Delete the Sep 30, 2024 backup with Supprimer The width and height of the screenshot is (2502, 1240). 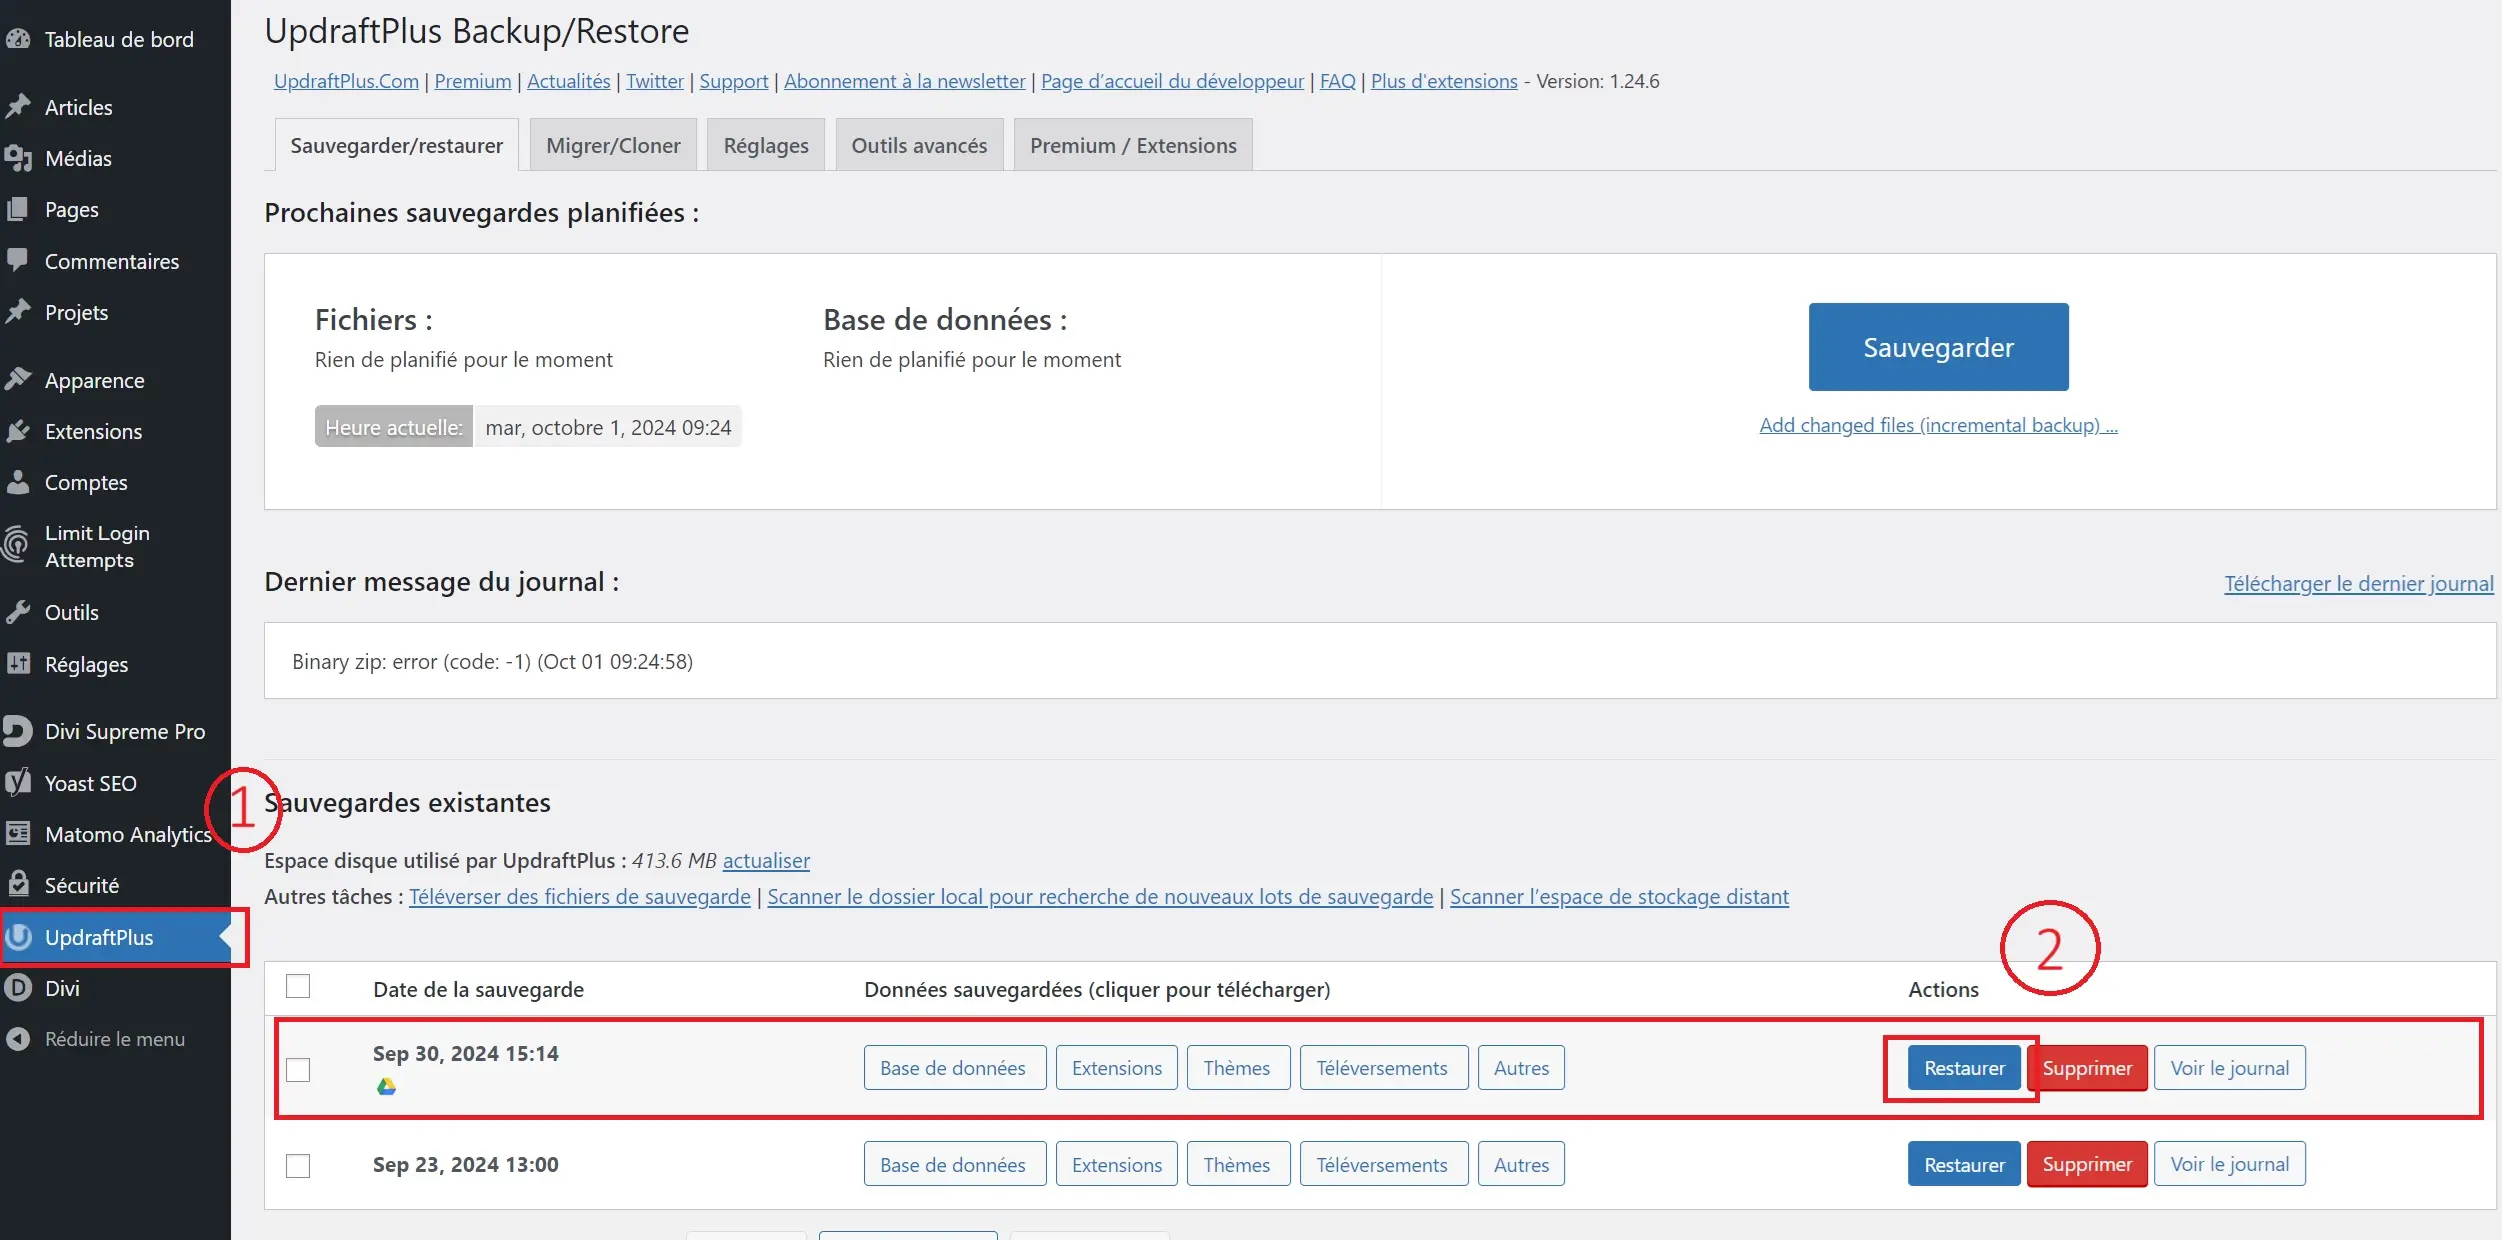2087,1068
